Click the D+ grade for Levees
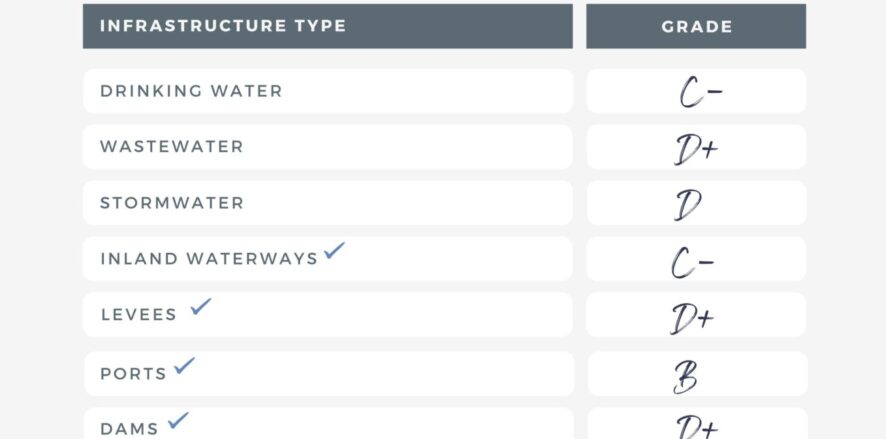Screen dimensions: 886x439 click(x=692, y=319)
